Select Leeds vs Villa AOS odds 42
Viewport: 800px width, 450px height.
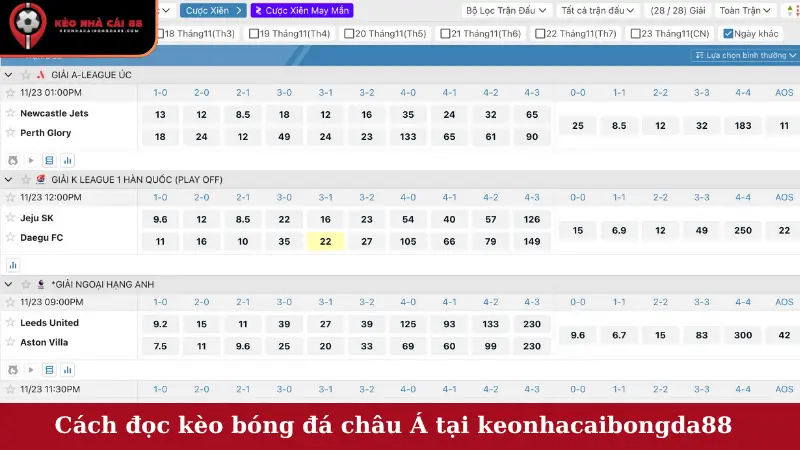click(x=783, y=335)
